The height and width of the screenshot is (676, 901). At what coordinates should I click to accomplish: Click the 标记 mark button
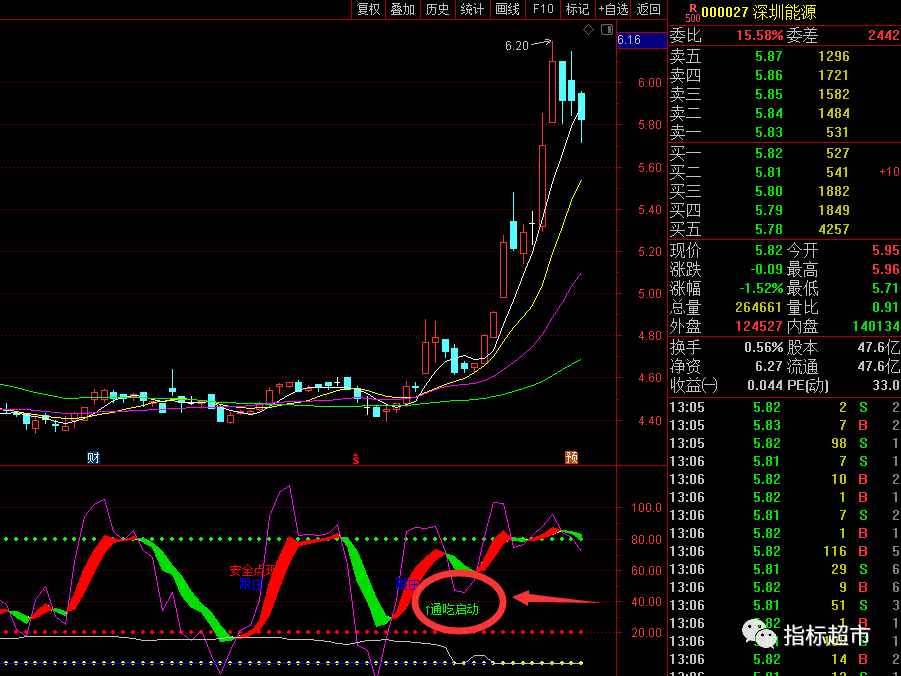coord(577,9)
